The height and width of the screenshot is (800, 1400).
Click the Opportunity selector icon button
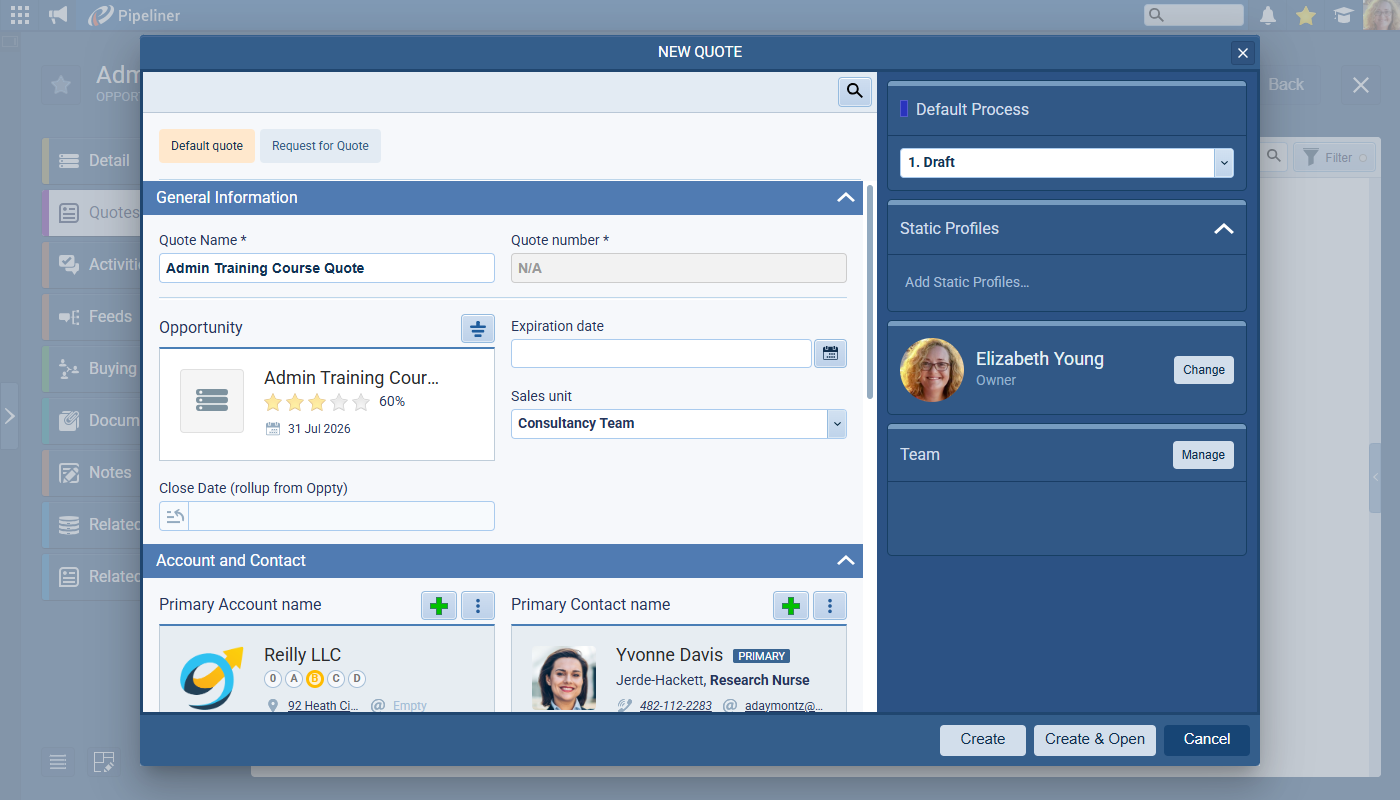point(478,328)
